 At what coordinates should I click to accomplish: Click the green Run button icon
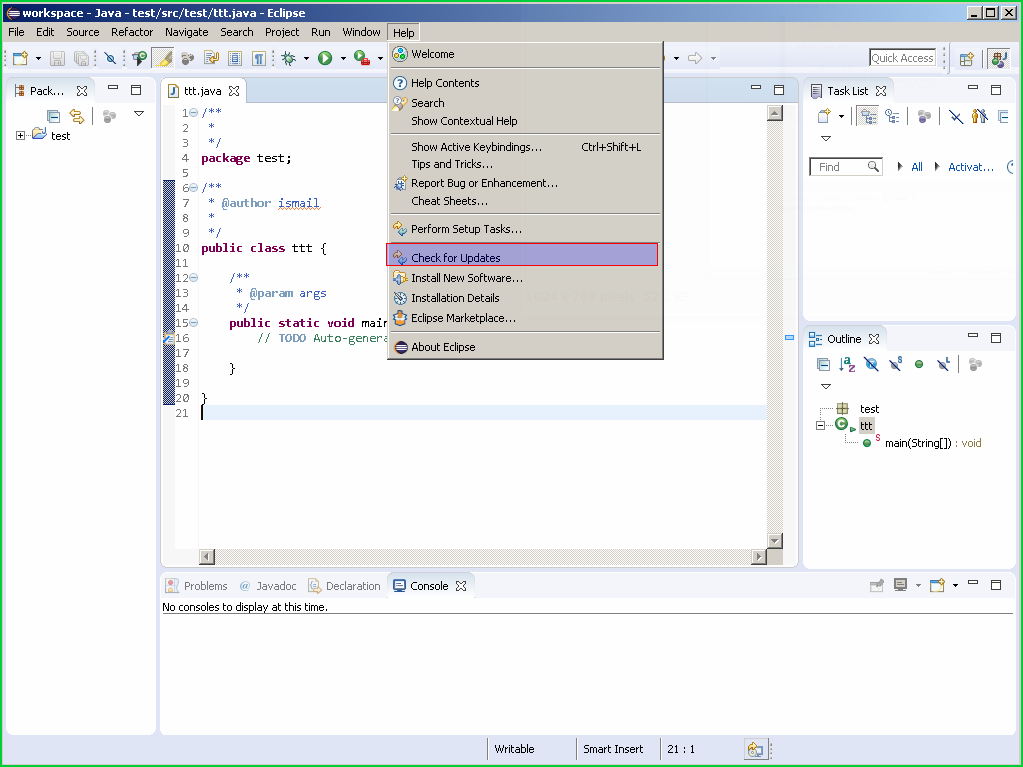click(x=325, y=58)
